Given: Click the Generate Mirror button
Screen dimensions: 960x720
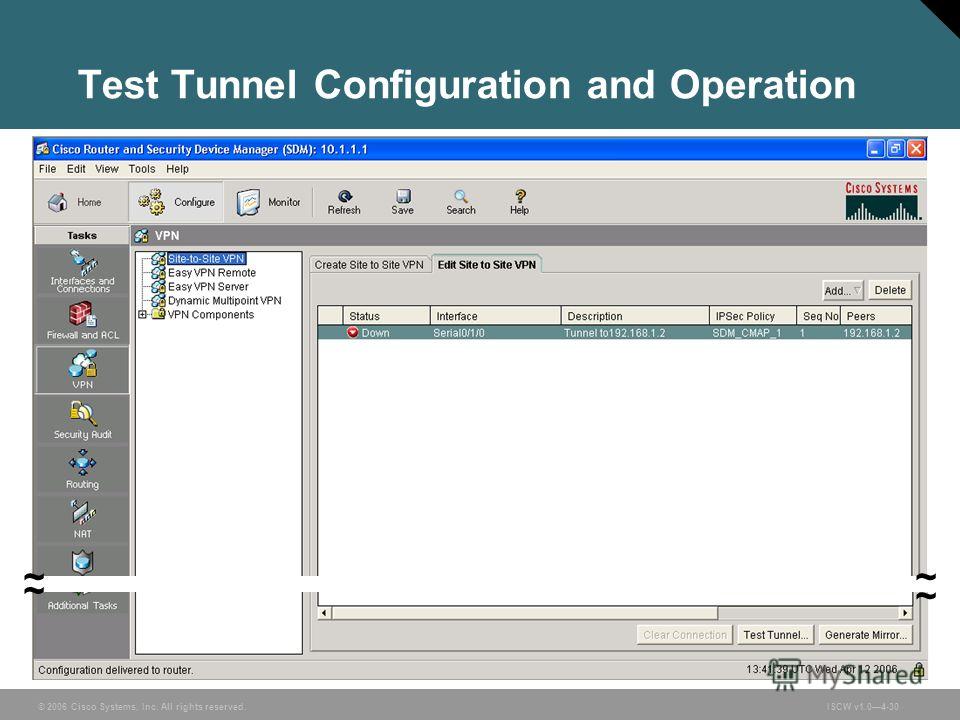Looking at the screenshot, I should tap(866, 635).
